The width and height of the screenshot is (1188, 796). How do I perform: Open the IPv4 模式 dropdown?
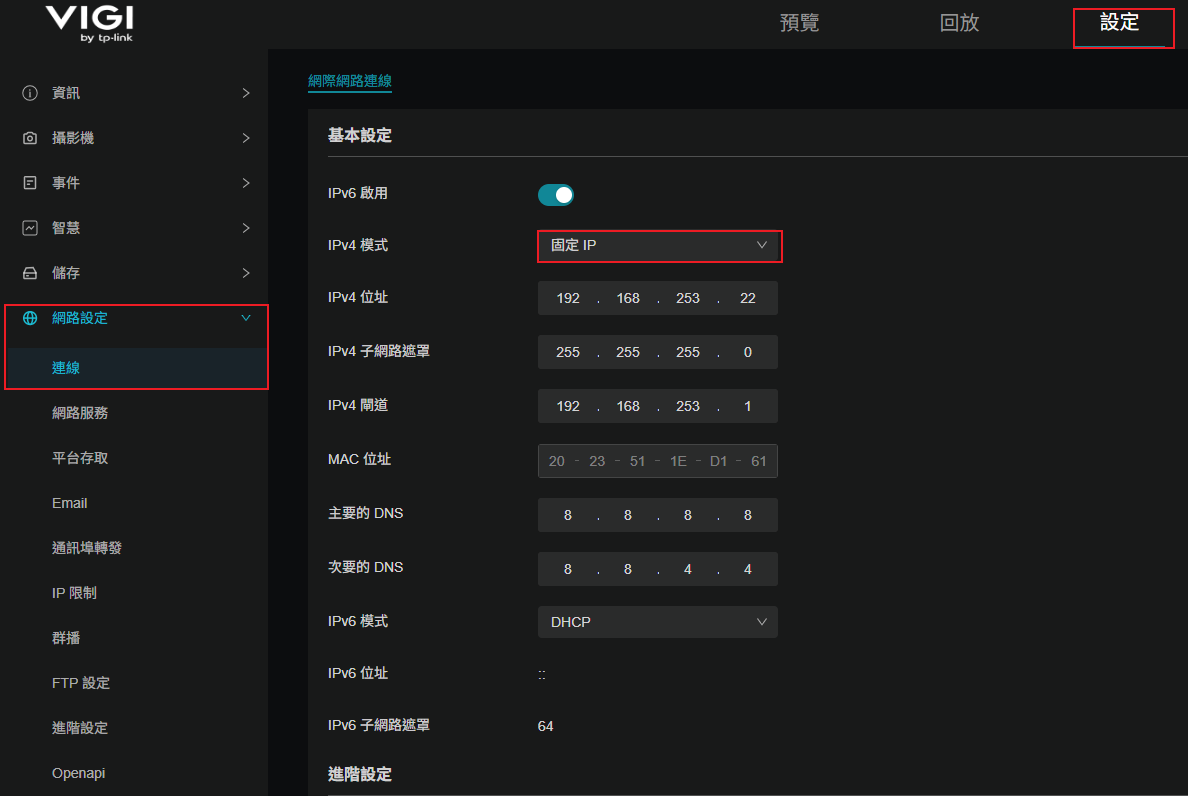click(x=659, y=245)
